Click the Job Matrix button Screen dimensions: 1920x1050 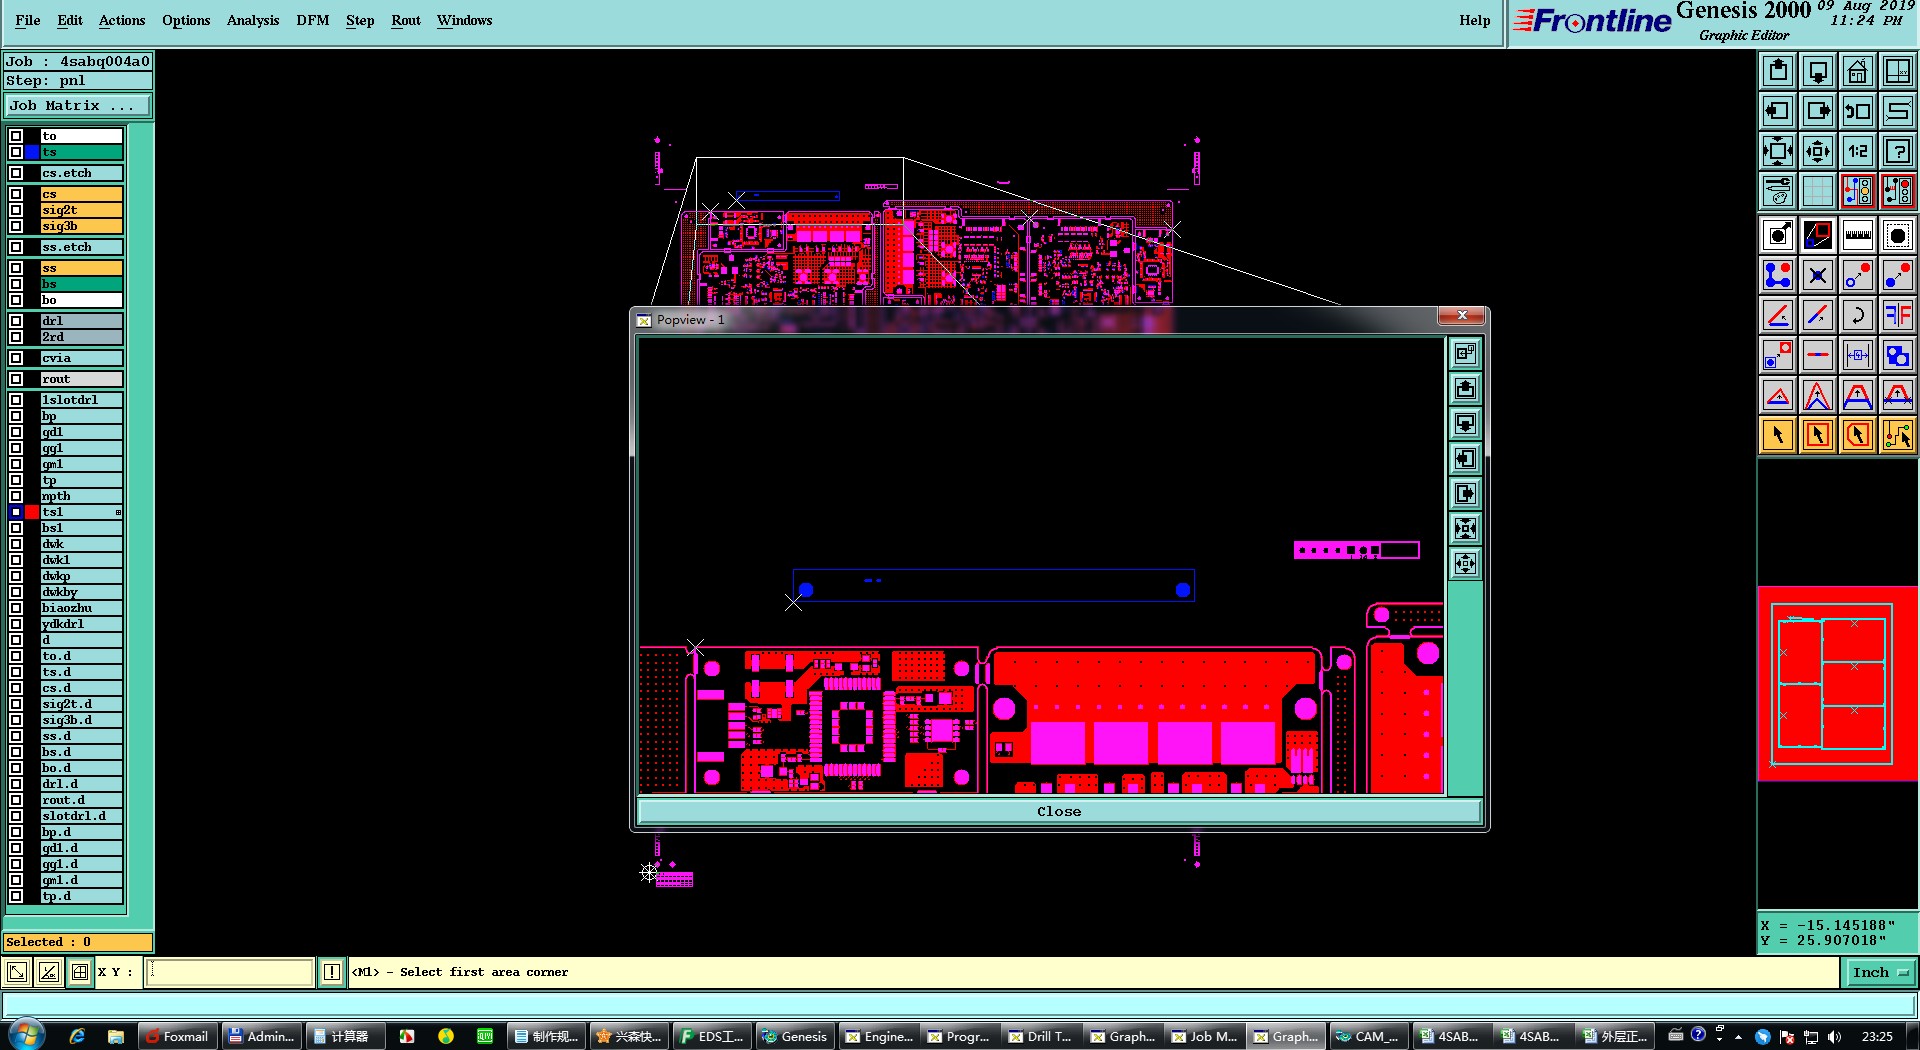click(x=78, y=106)
